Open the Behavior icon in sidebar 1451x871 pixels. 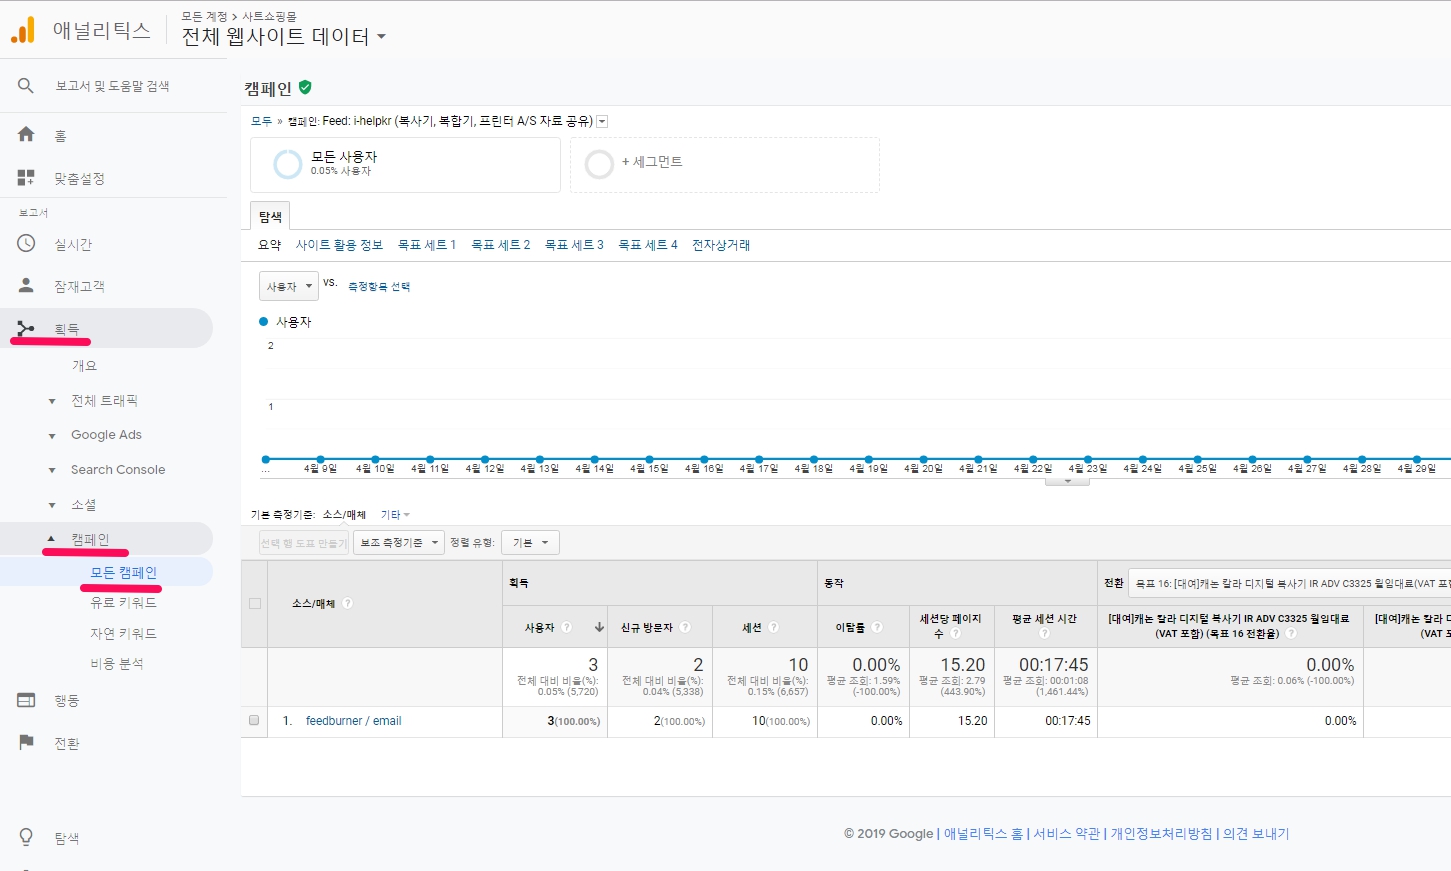pyautogui.click(x=26, y=700)
